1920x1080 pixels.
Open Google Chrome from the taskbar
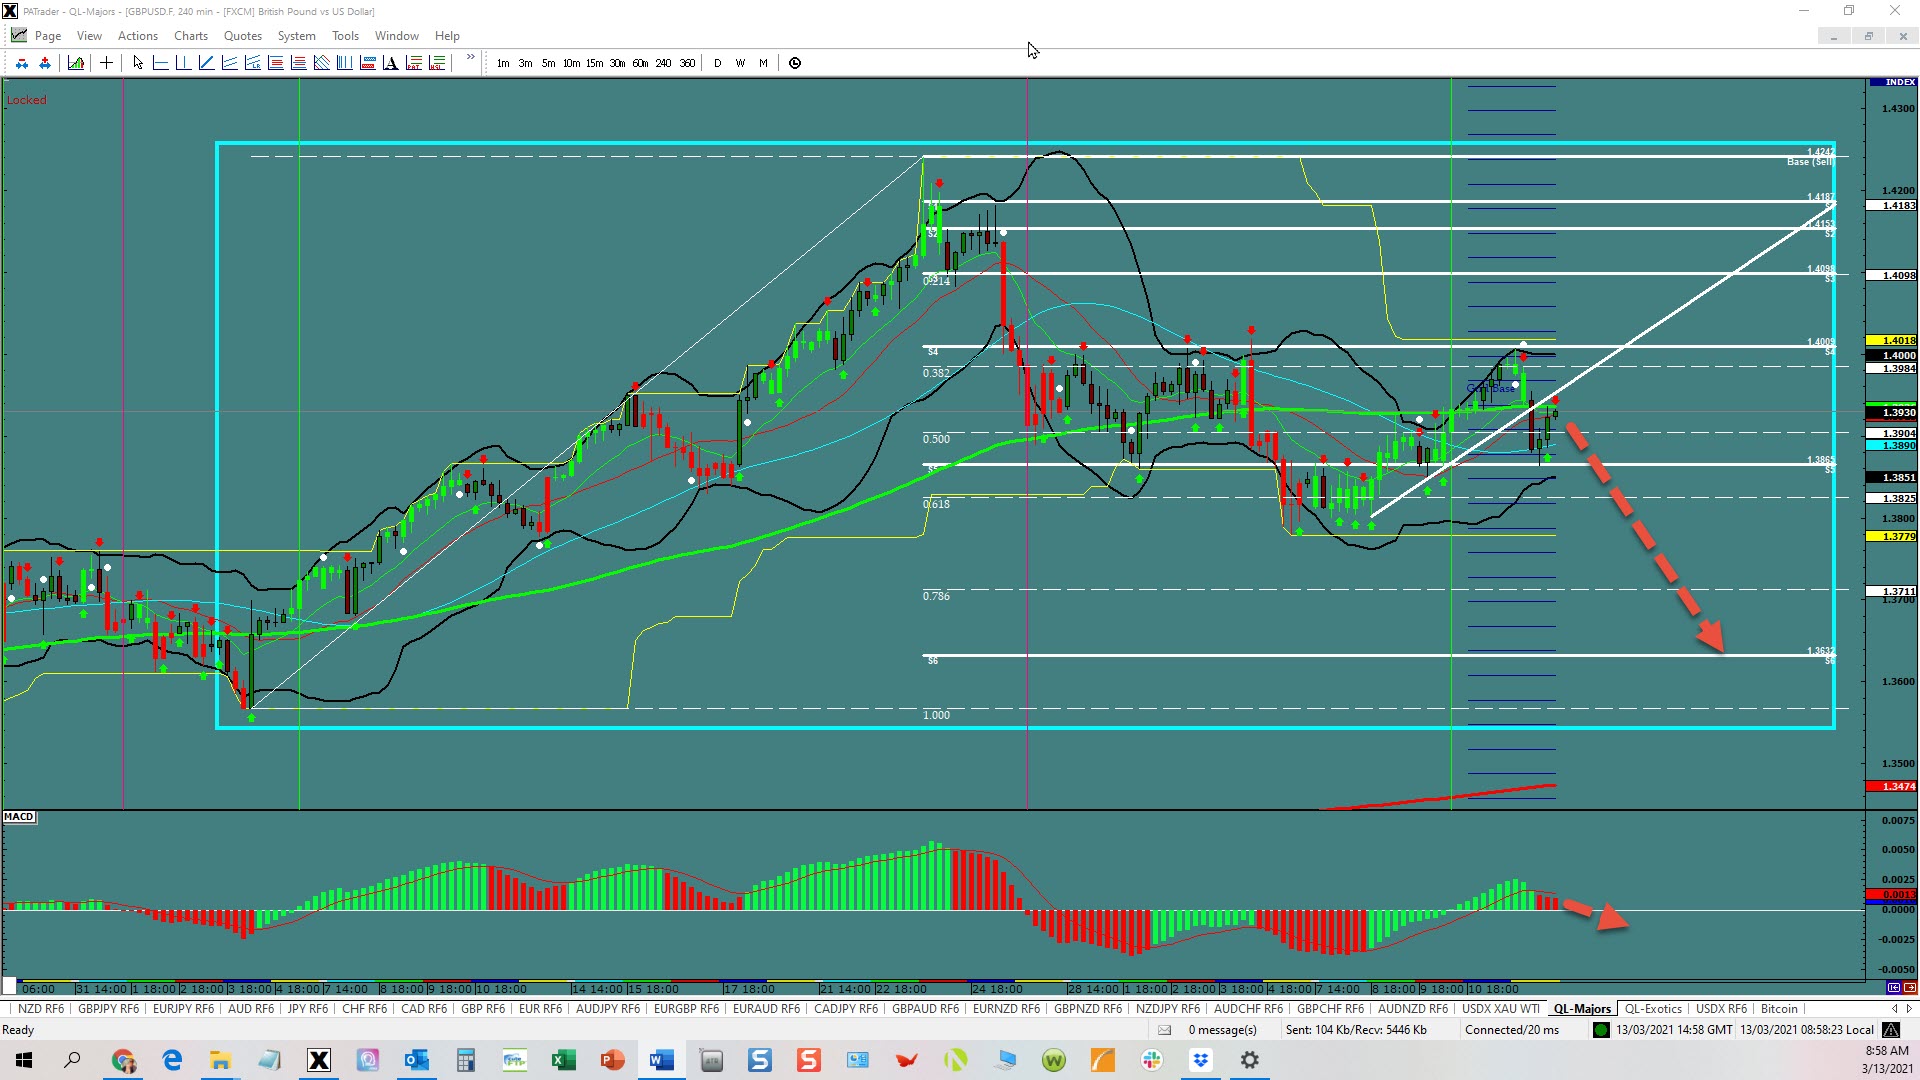pos(123,1060)
